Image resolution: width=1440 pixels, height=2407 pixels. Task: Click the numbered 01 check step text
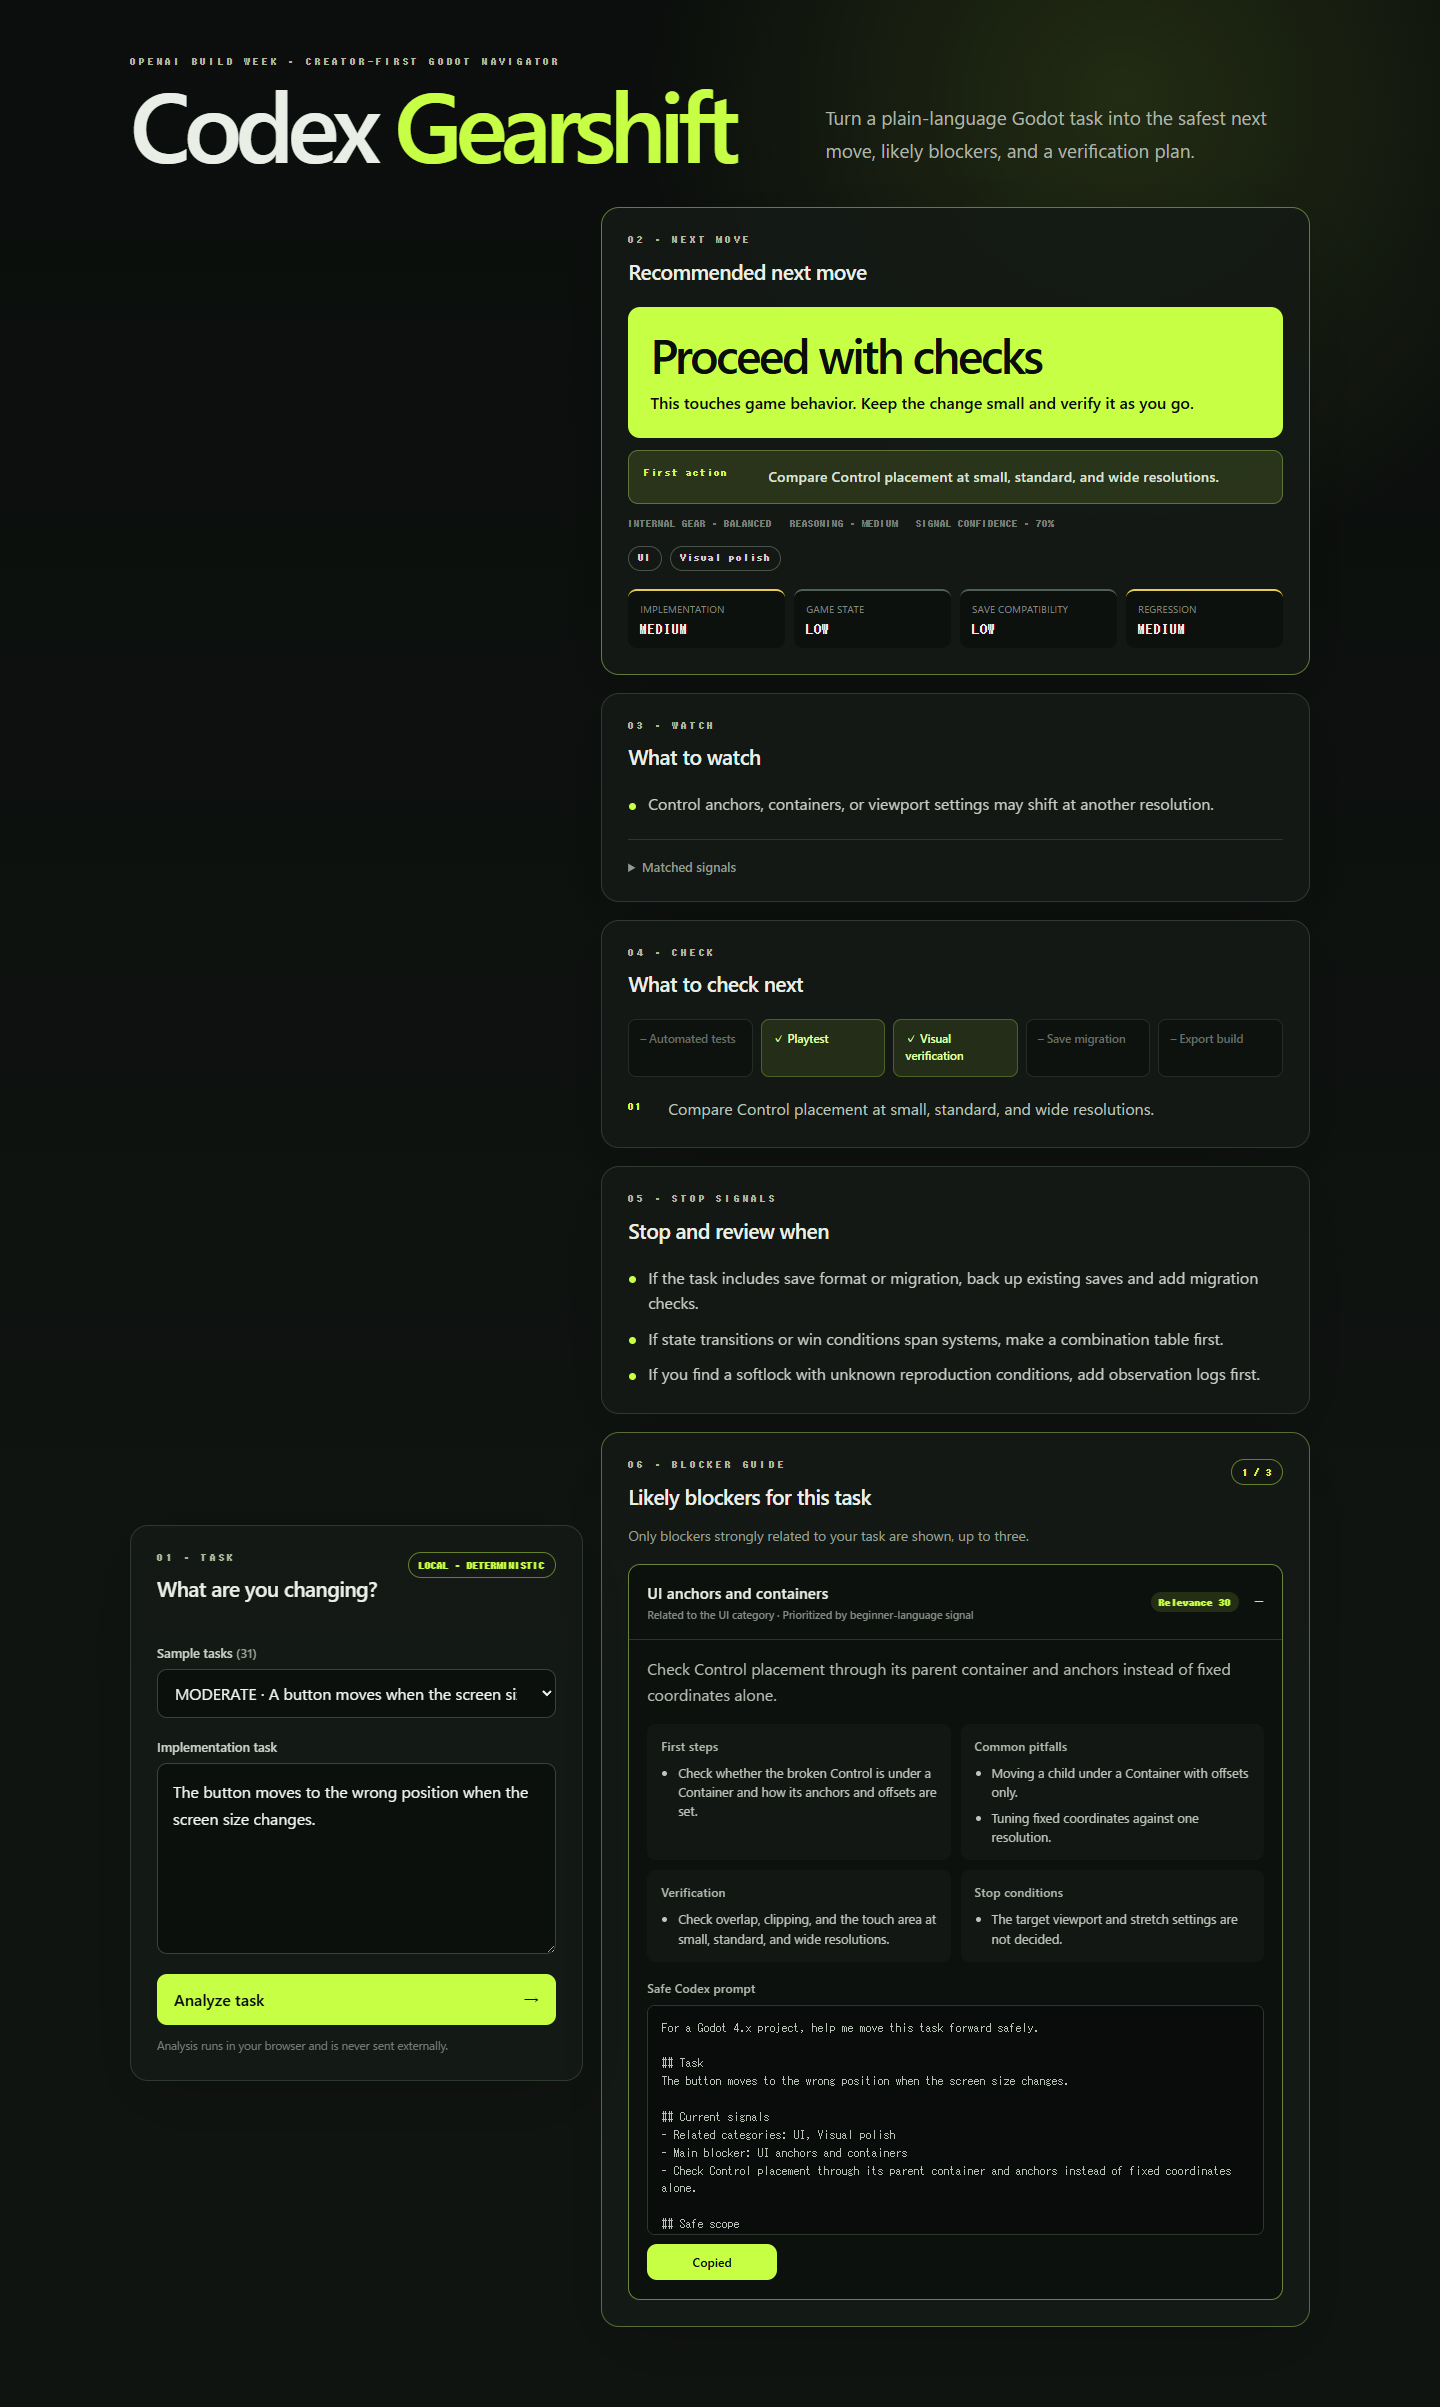point(911,1110)
